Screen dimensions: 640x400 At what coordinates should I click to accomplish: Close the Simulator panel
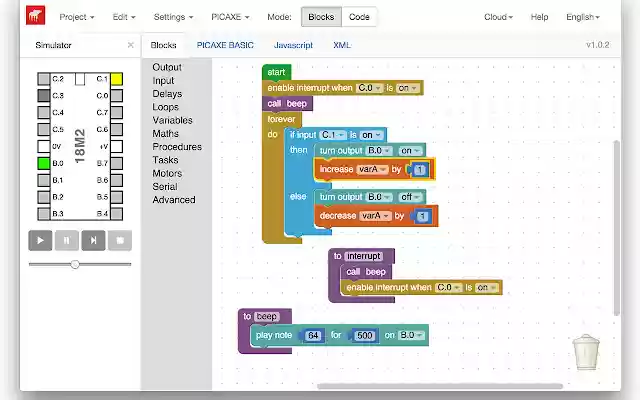click(x=130, y=45)
